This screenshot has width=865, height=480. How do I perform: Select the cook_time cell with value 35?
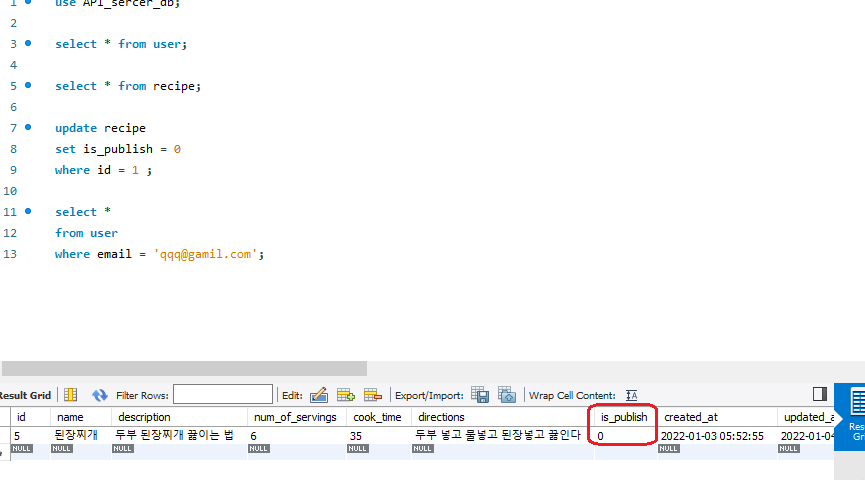pyautogui.click(x=378, y=435)
